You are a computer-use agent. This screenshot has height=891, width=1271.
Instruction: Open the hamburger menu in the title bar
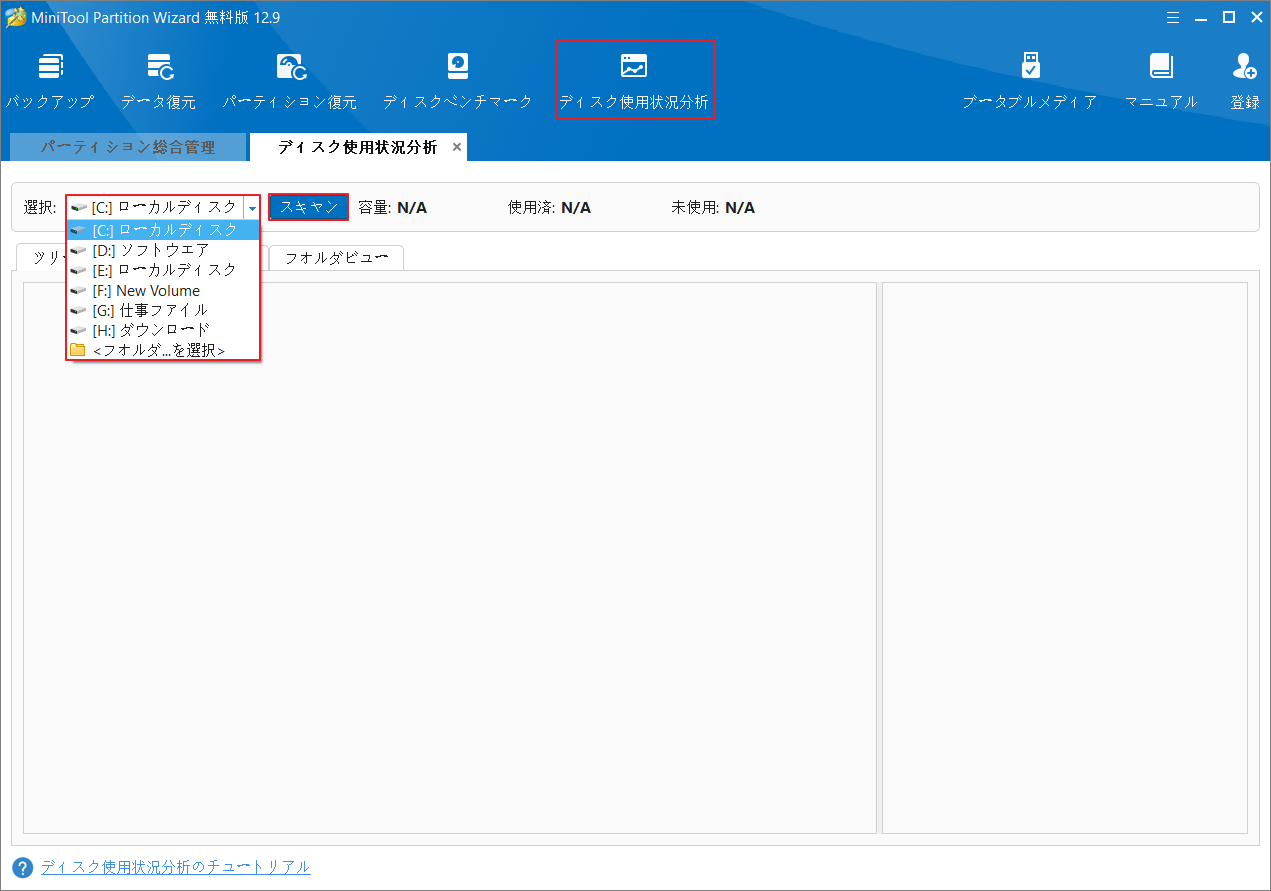[x=1172, y=17]
